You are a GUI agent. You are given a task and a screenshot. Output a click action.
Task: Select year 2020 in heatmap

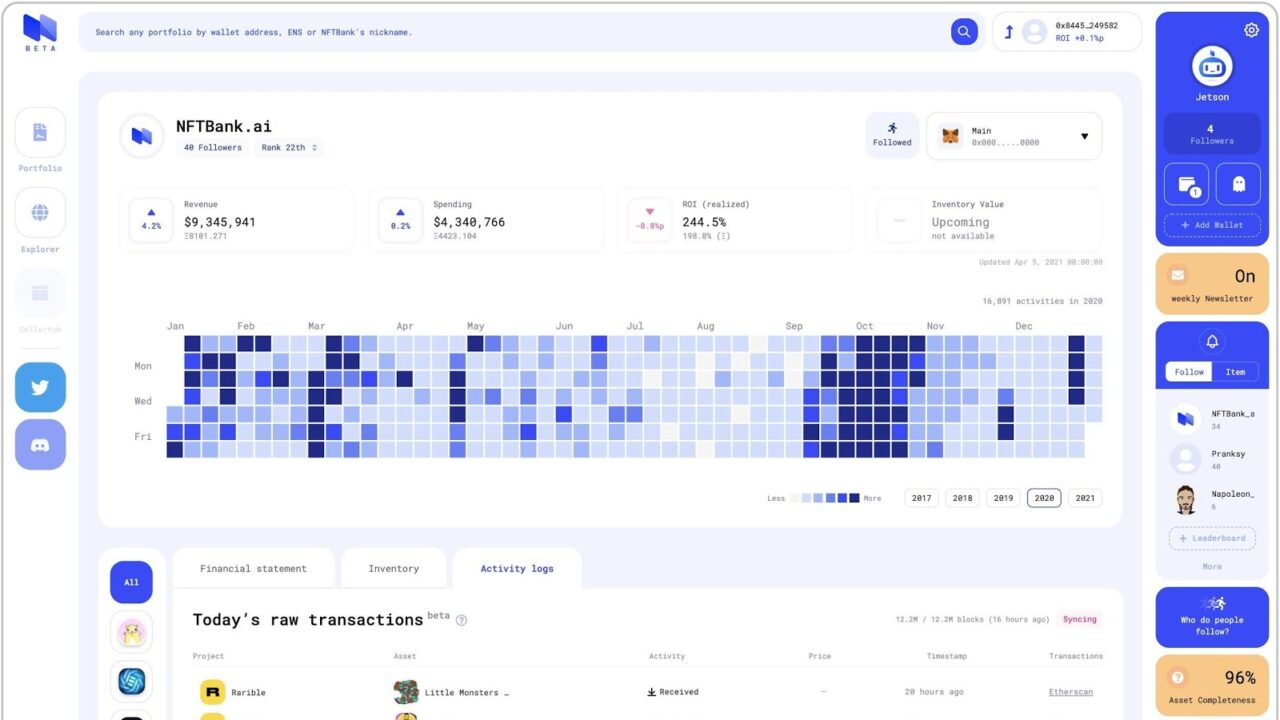[1044, 498]
